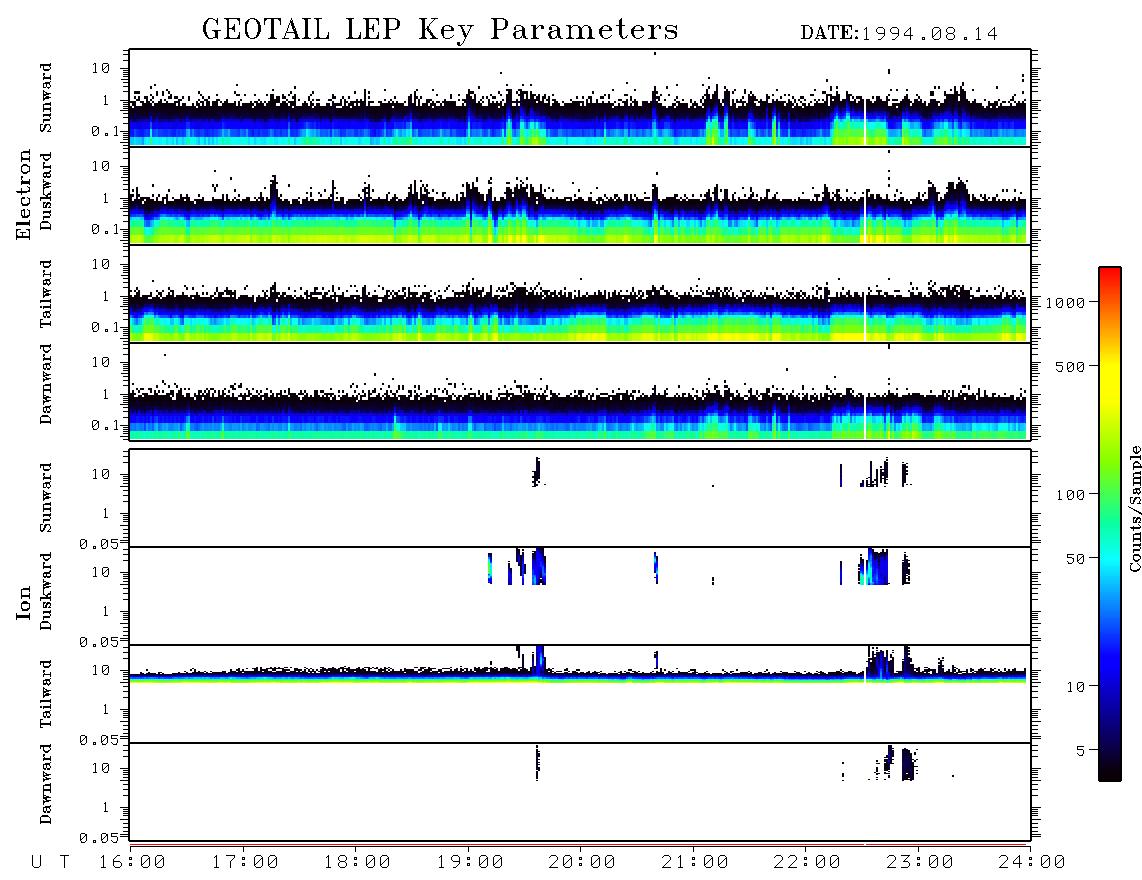Click inside the Electron Sunward spectrogram panel
The width and height of the screenshot is (1142, 880).
point(580,98)
